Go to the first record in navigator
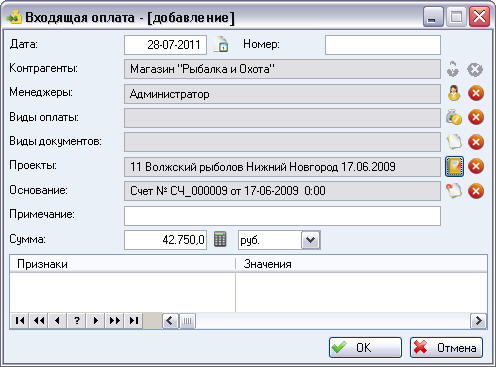Viewport: 496px width, 367px height. [x=20, y=321]
